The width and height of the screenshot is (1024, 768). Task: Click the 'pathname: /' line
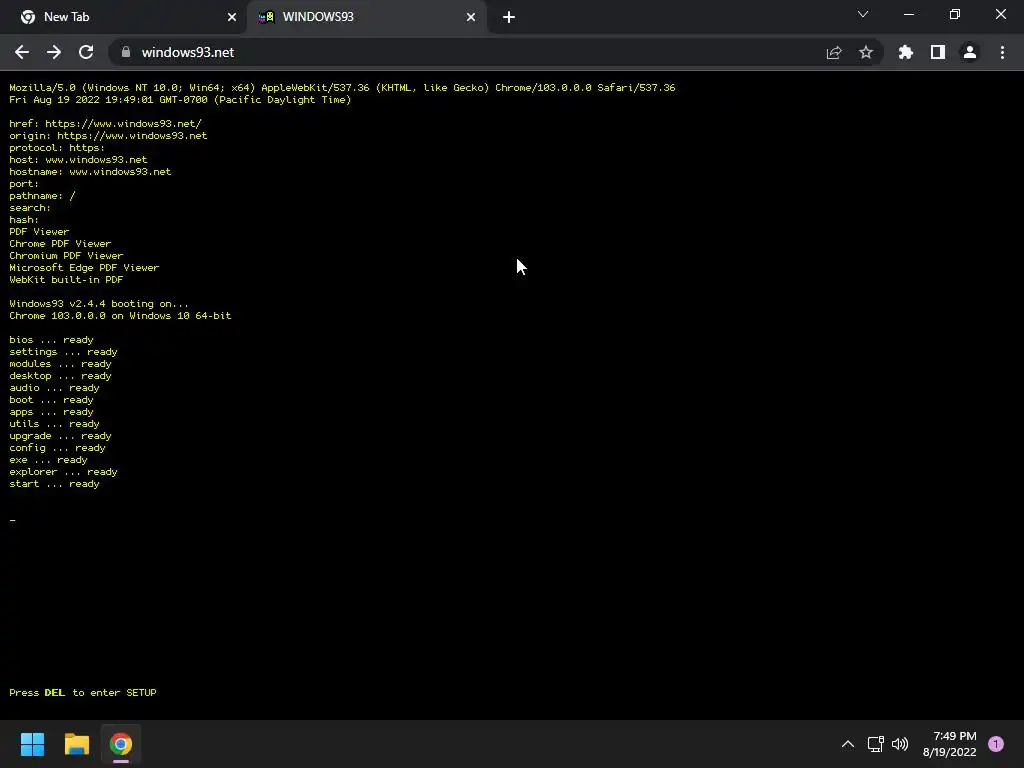click(42, 196)
